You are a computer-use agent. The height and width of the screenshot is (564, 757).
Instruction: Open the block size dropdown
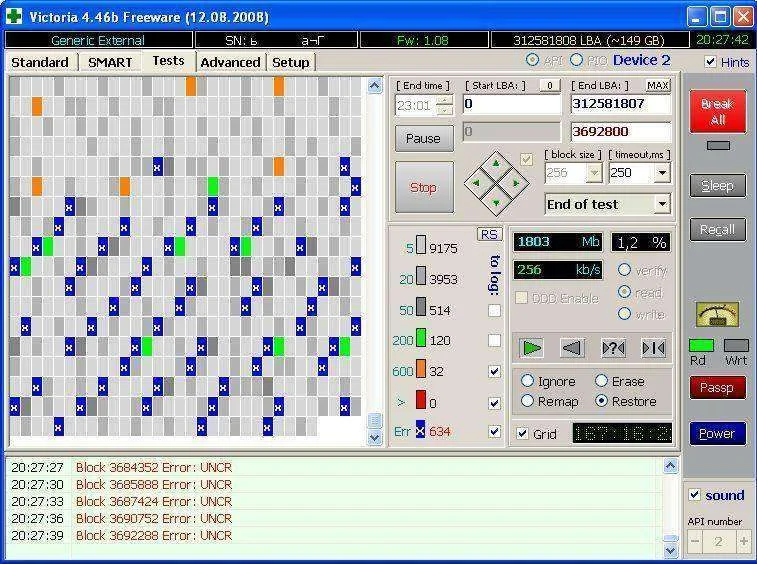(594, 172)
